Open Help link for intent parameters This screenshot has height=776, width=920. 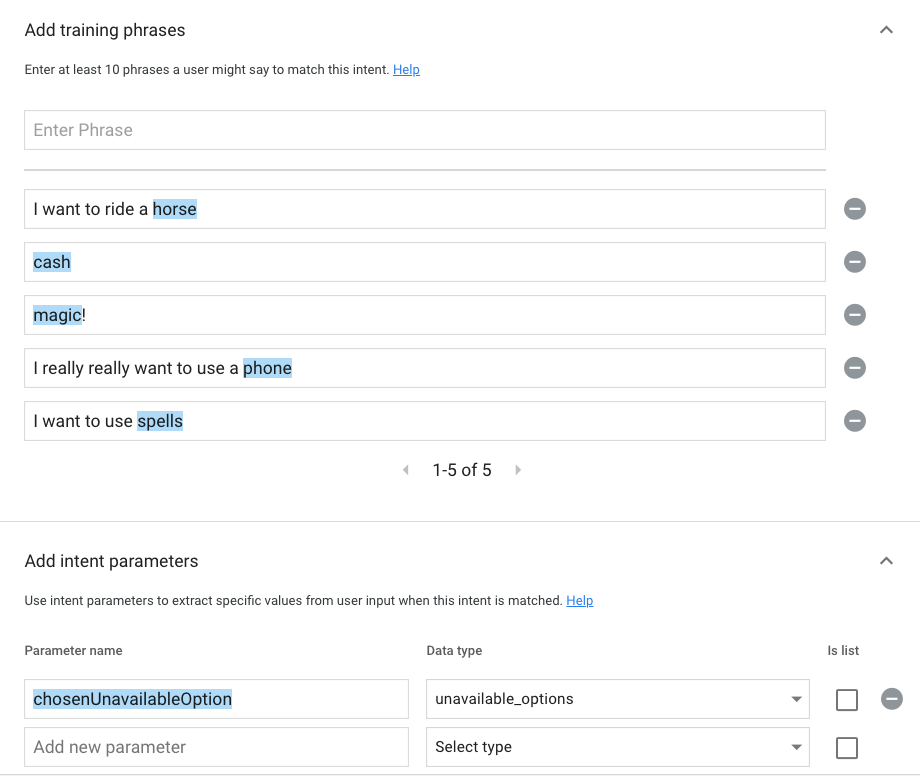[579, 601]
